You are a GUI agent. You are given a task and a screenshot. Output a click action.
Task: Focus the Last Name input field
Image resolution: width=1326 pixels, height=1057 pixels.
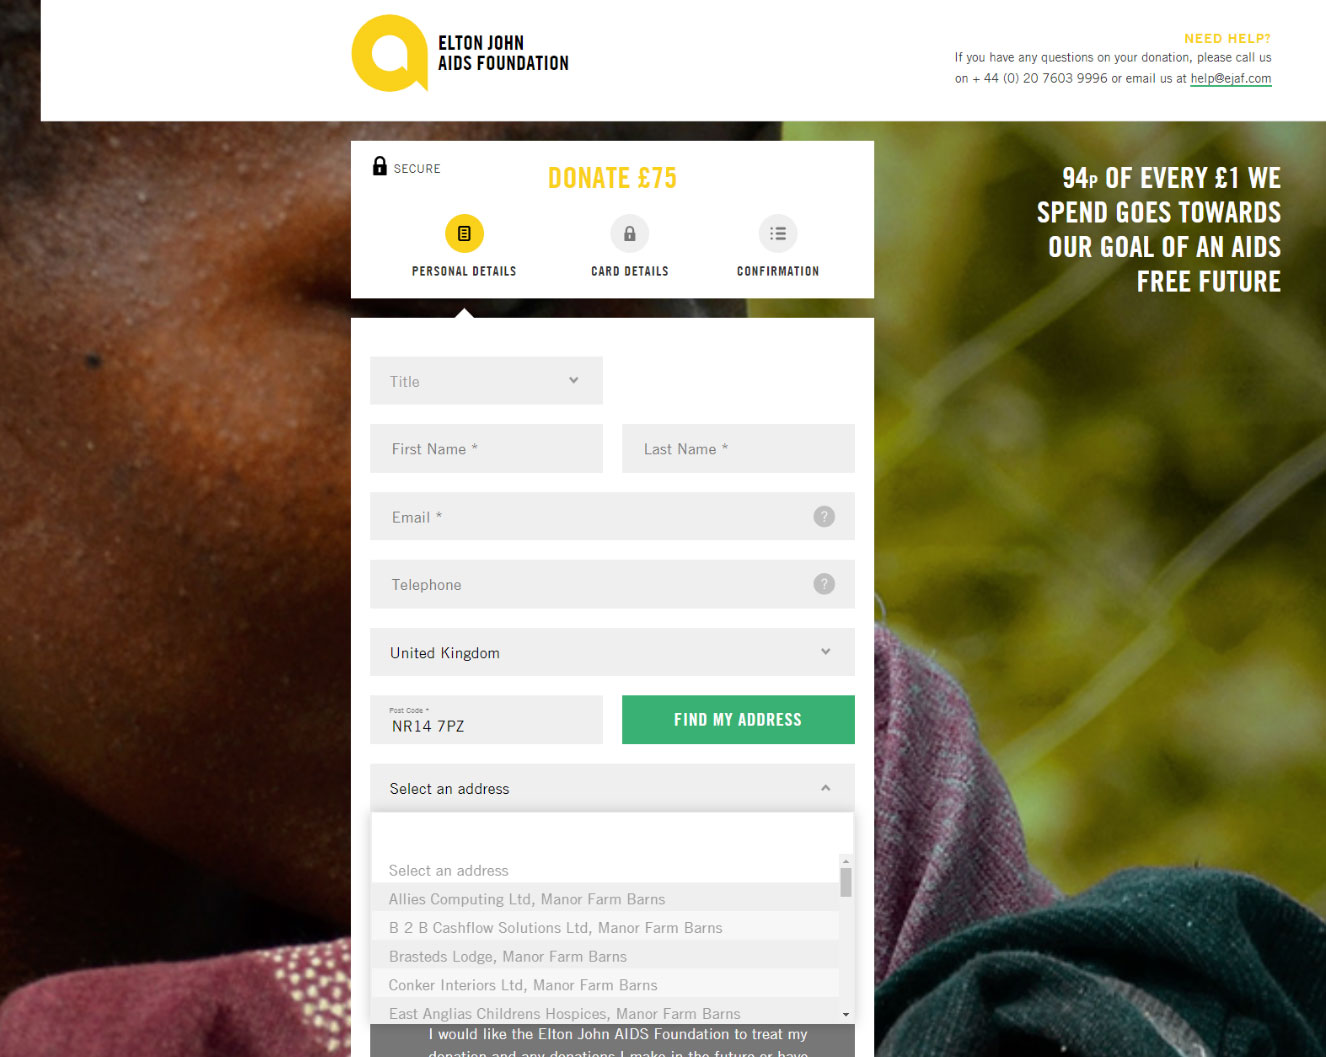click(738, 449)
